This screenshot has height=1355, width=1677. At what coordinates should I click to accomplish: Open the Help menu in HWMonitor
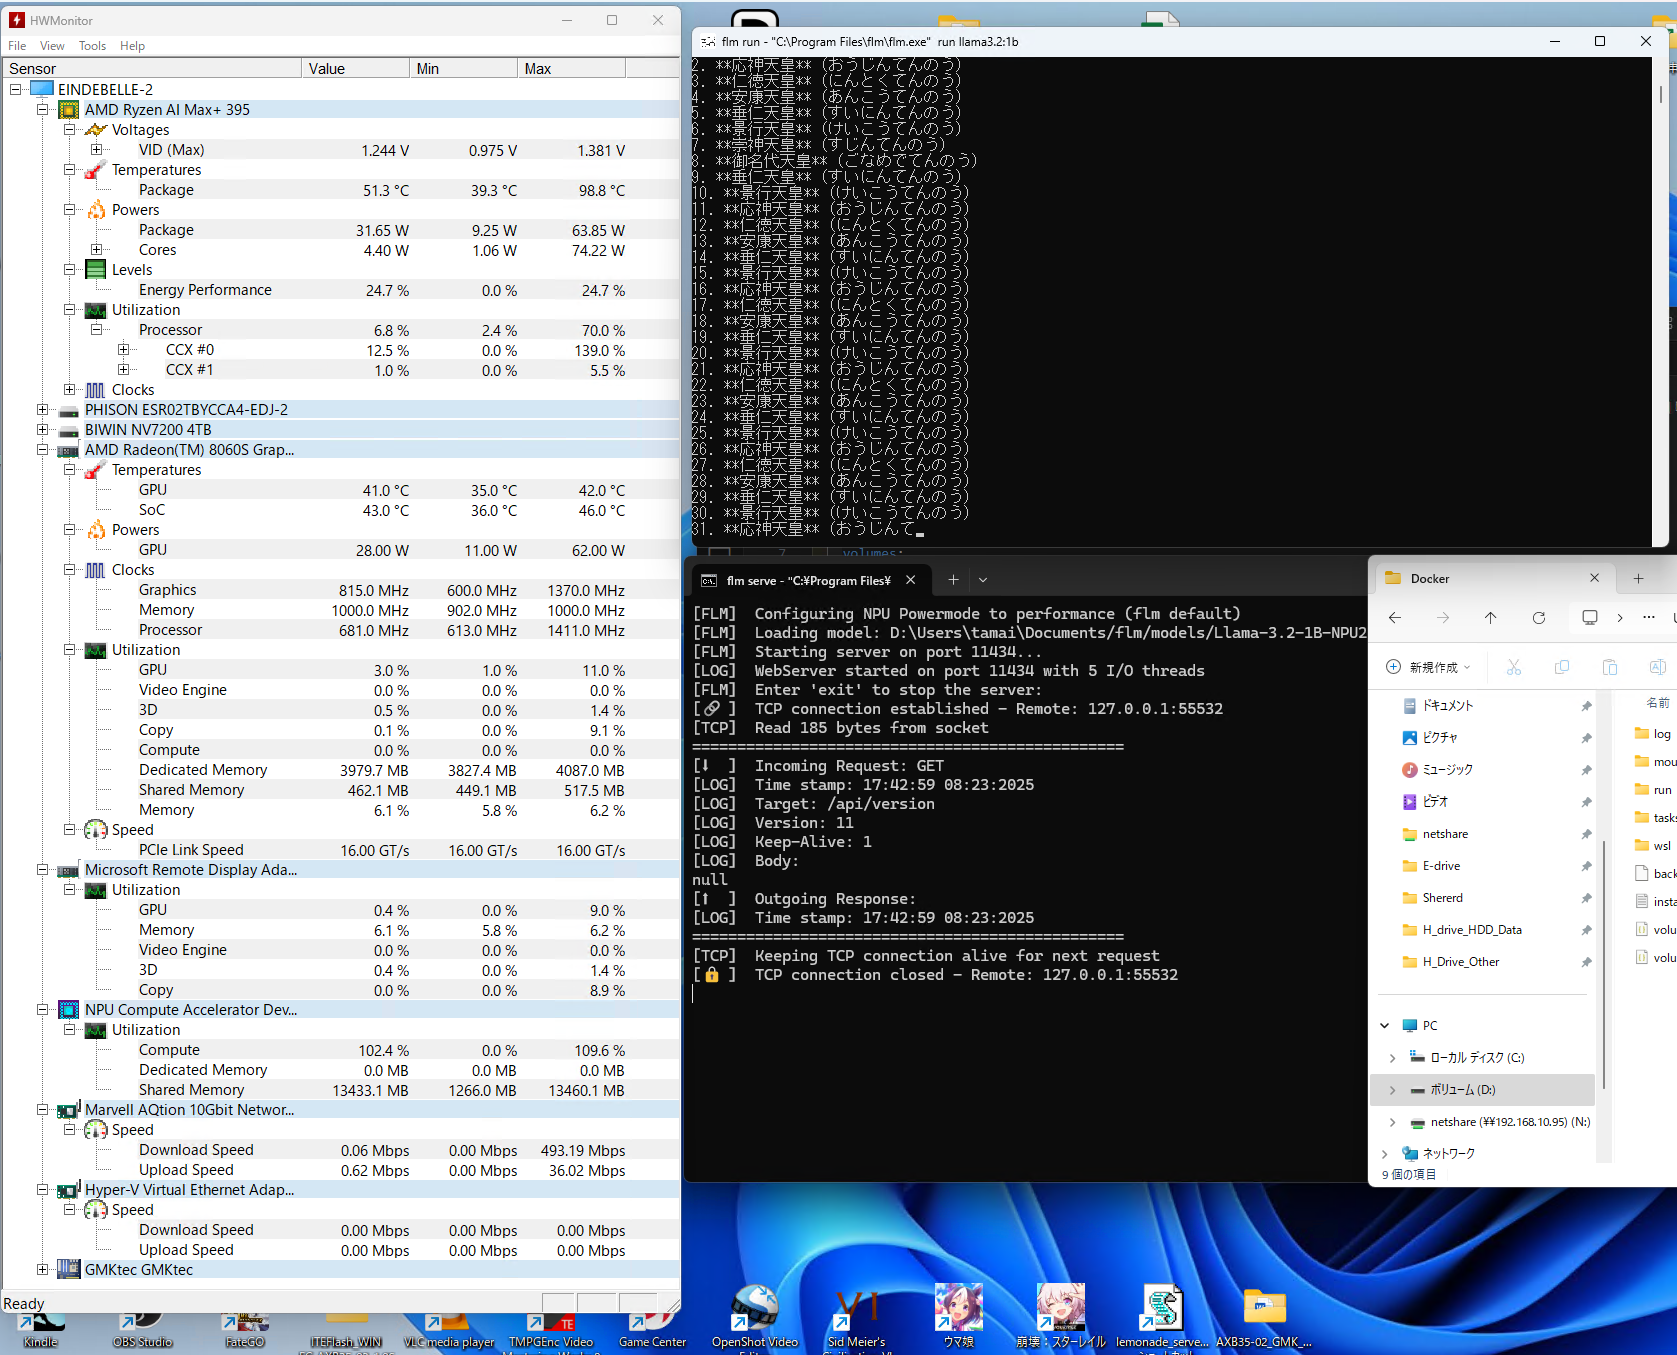[x=132, y=46]
